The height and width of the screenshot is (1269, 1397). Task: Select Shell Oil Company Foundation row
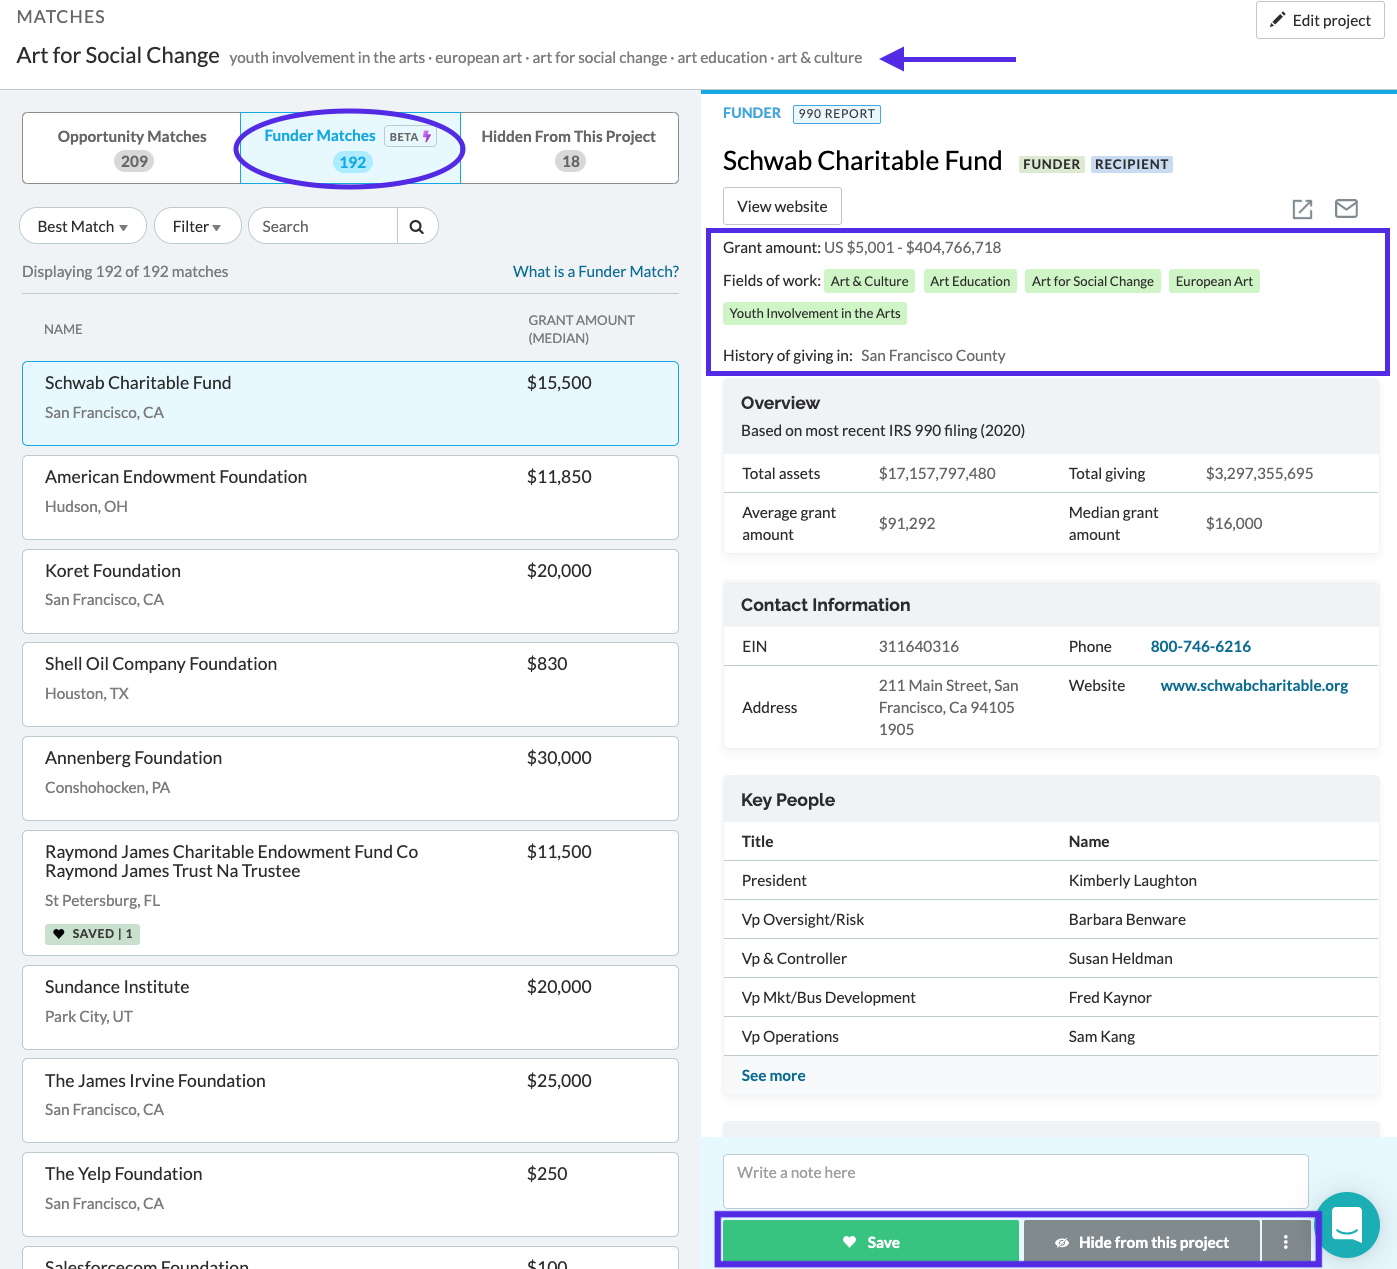tap(350, 684)
